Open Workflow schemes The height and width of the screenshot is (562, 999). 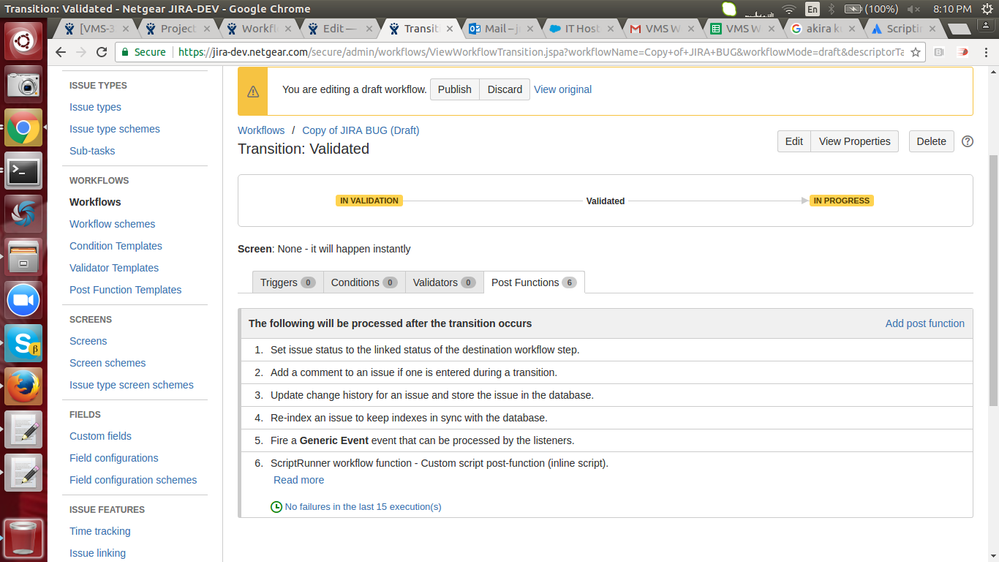112,224
